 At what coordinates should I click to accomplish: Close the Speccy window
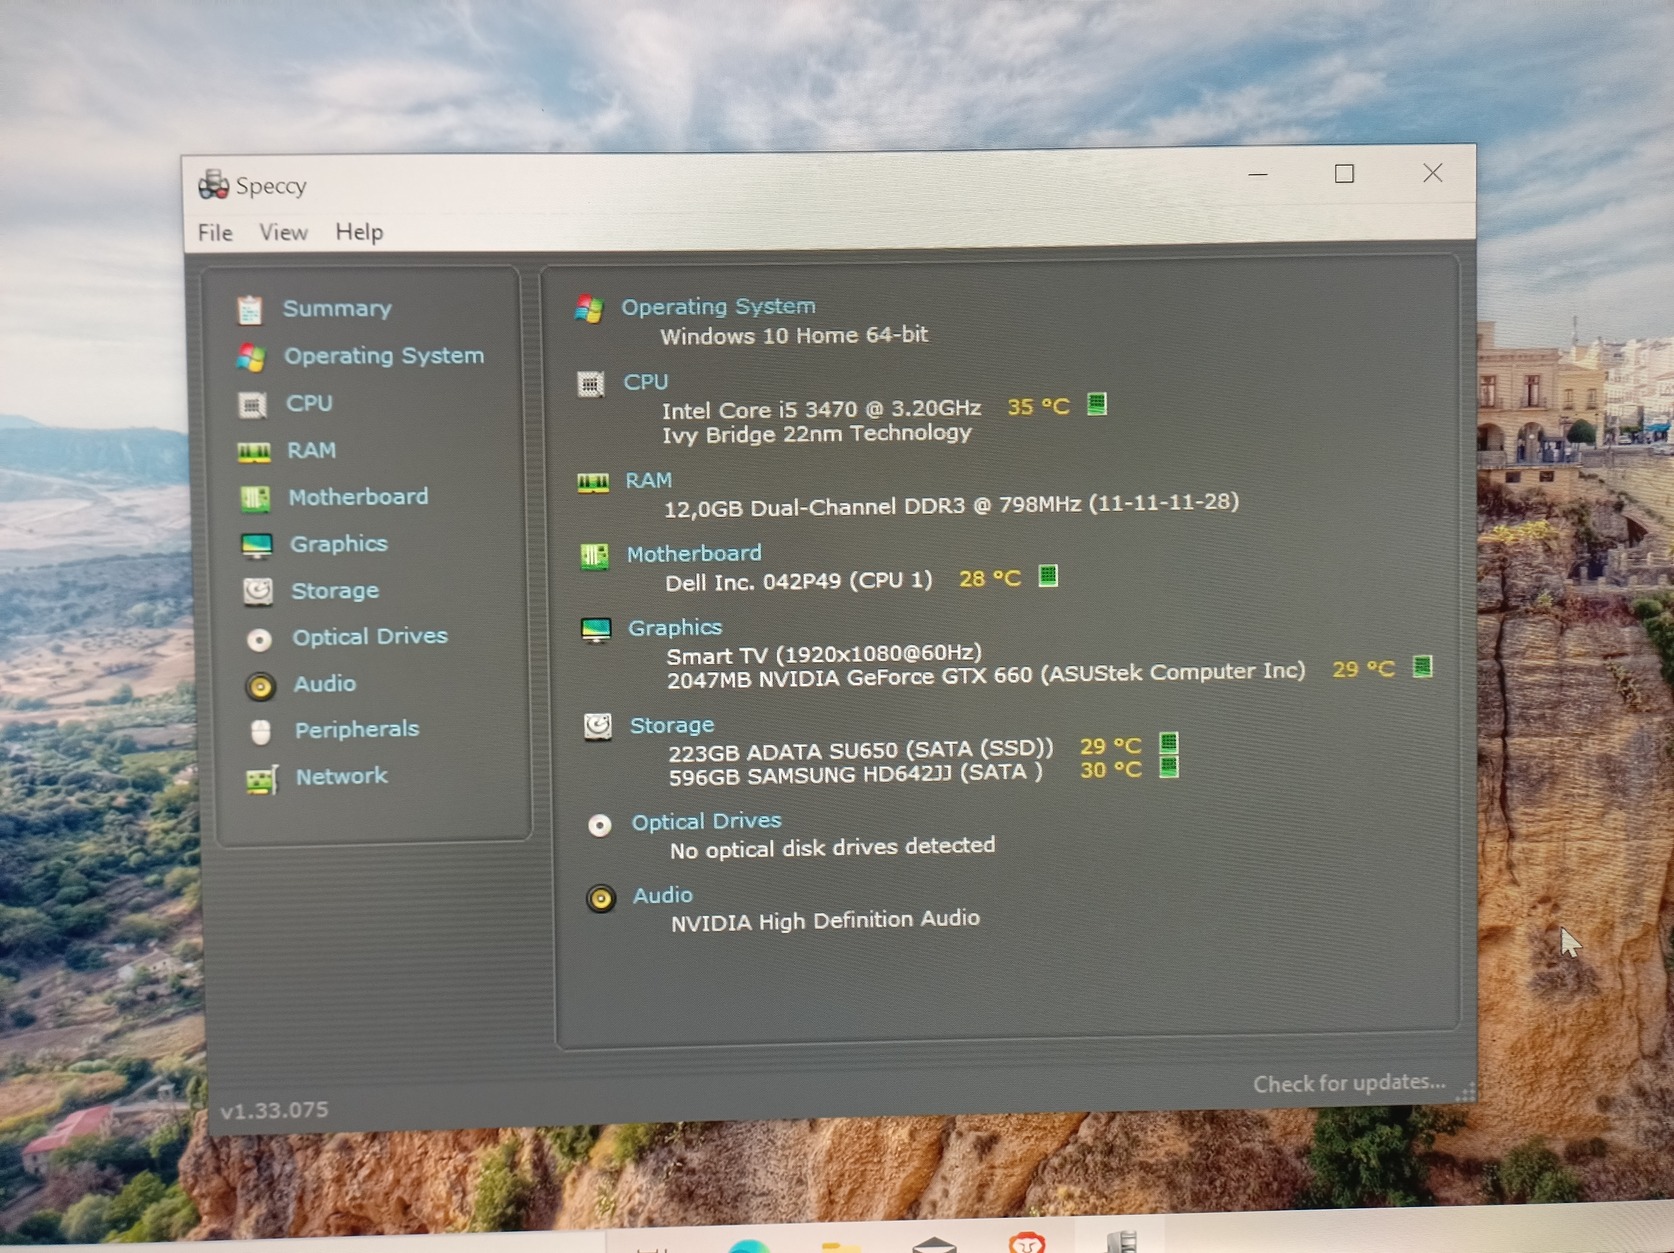click(x=1432, y=173)
